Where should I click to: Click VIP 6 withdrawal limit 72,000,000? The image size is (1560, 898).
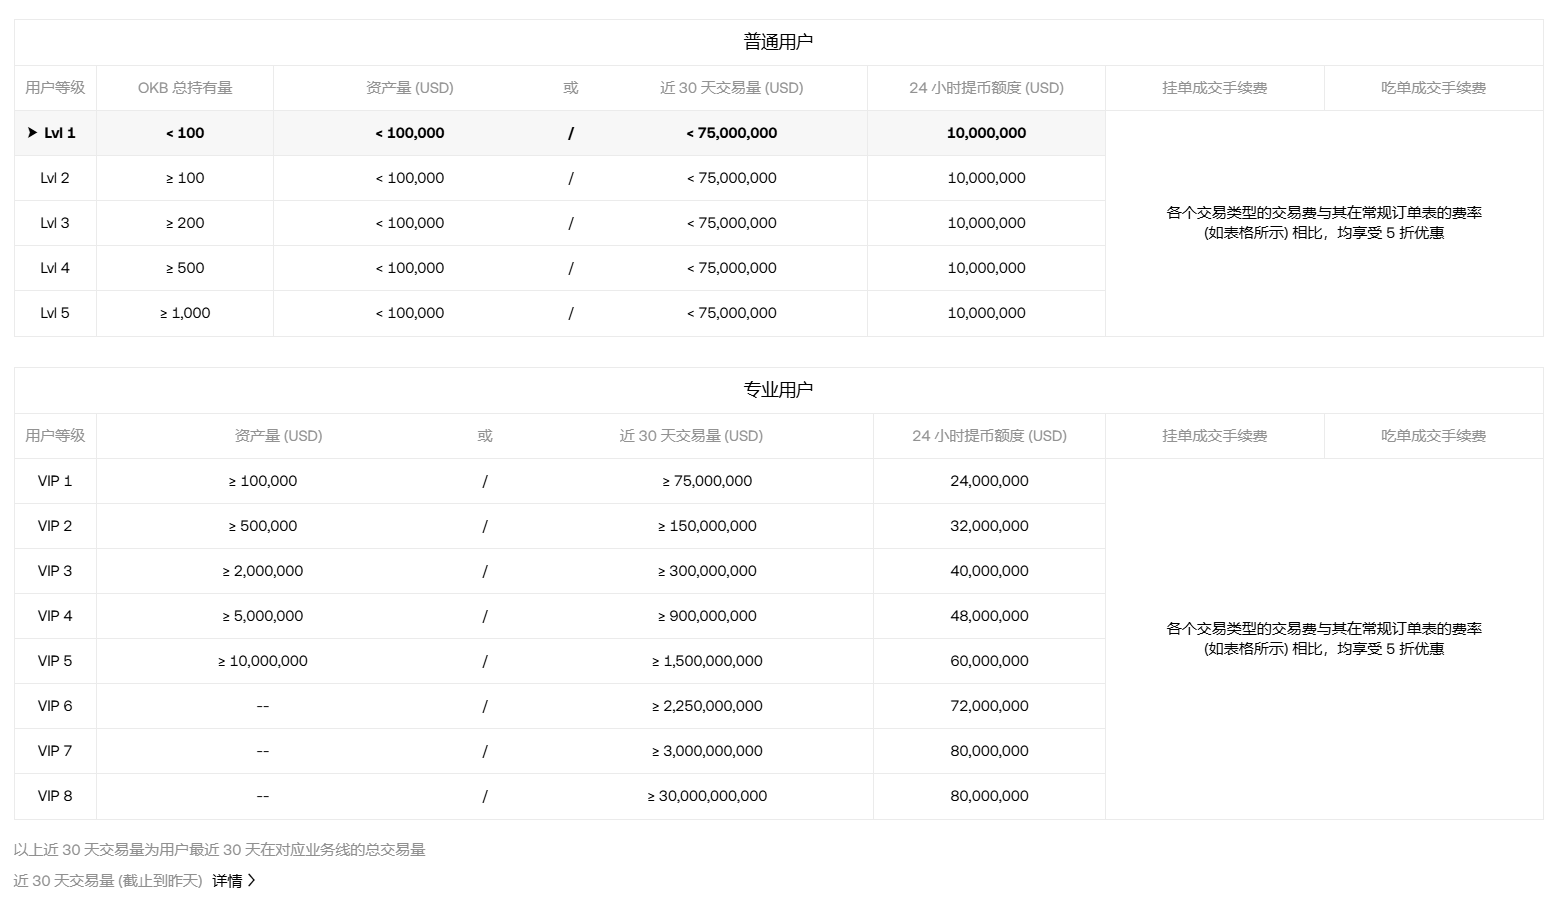(x=989, y=706)
